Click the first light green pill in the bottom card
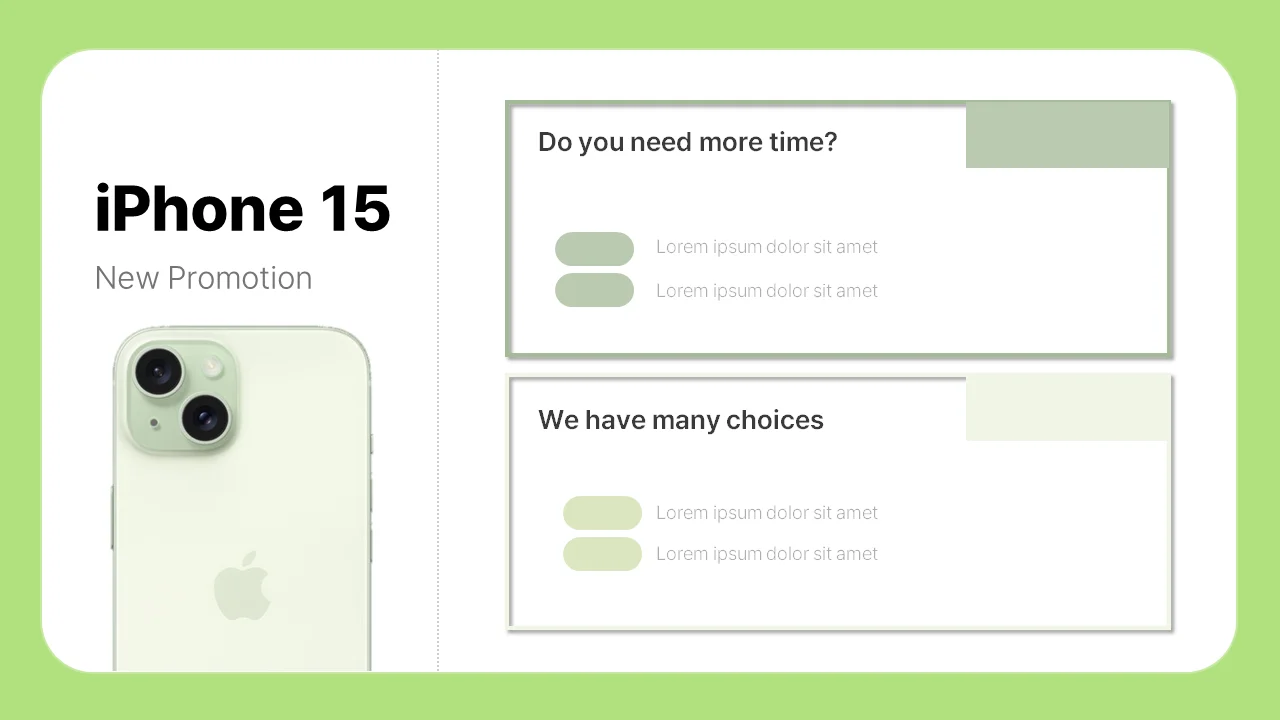This screenshot has height=720, width=1280. pyautogui.click(x=602, y=513)
